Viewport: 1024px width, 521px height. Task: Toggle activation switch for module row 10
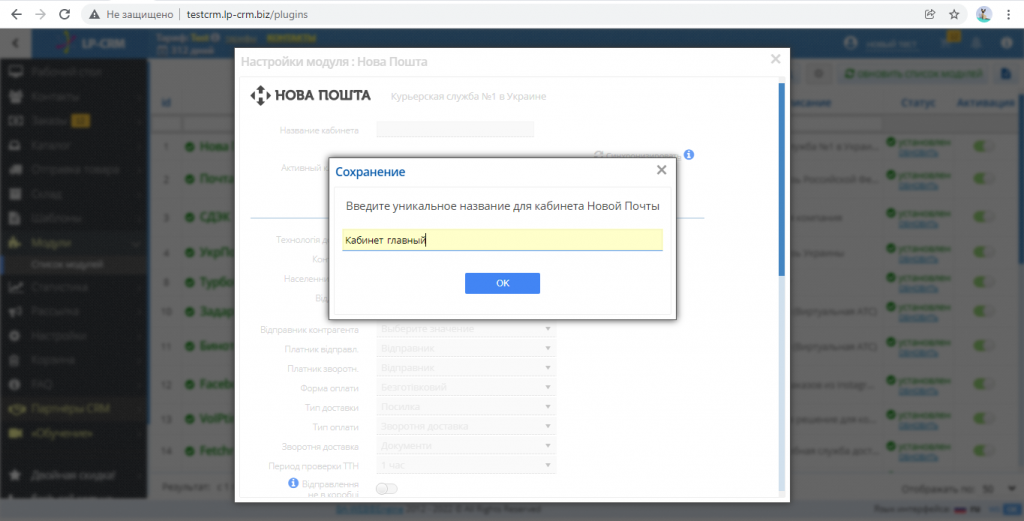983,311
